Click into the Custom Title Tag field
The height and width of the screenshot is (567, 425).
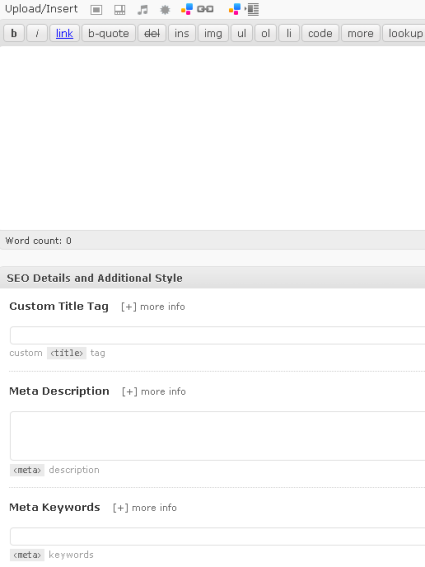(217, 335)
